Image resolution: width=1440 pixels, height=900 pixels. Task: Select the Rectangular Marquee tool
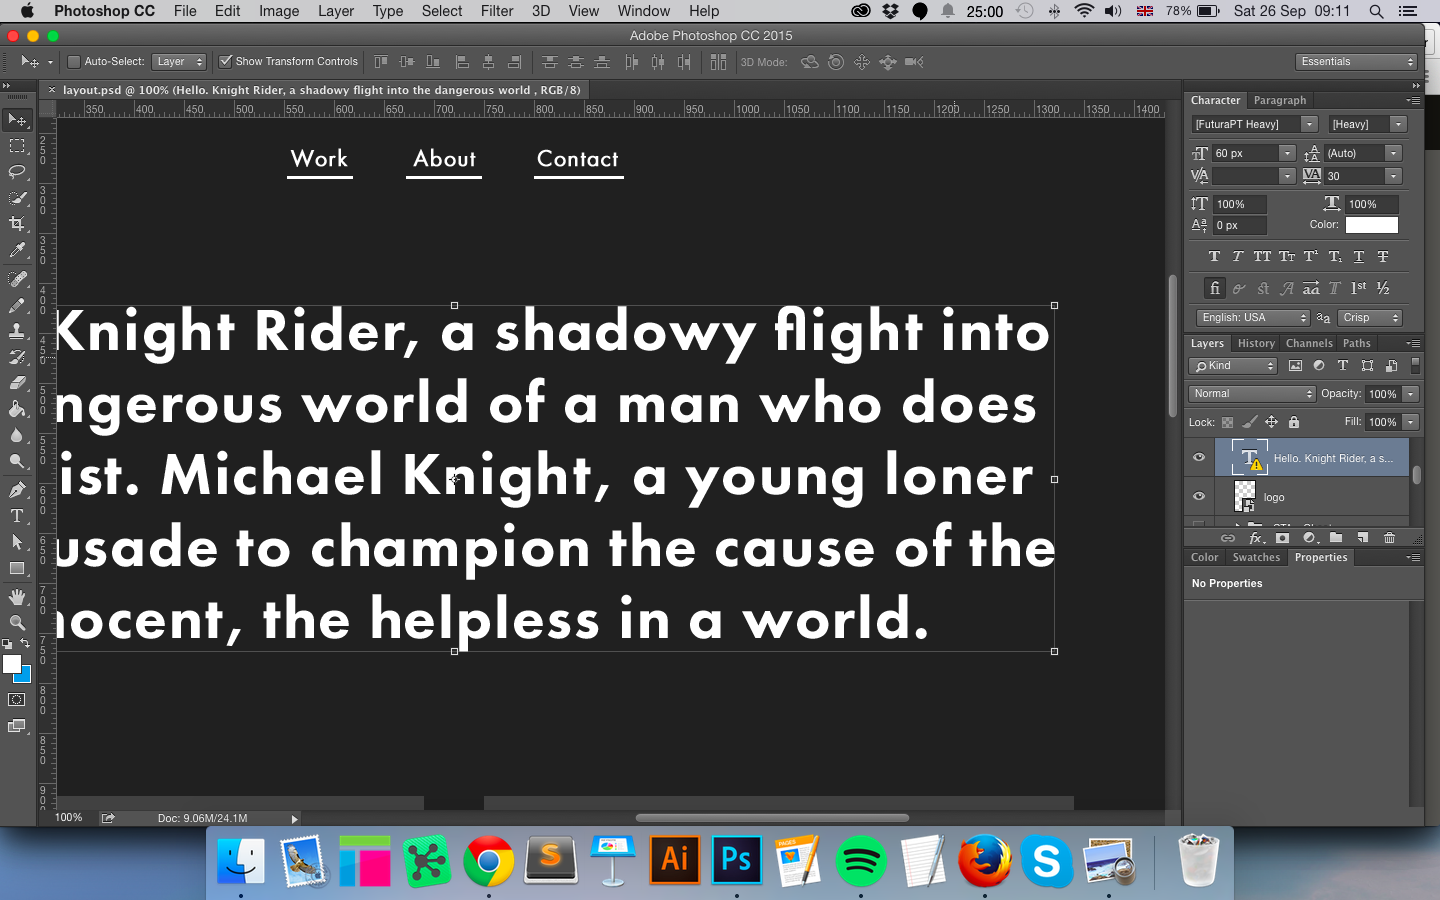tap(17, 146)
